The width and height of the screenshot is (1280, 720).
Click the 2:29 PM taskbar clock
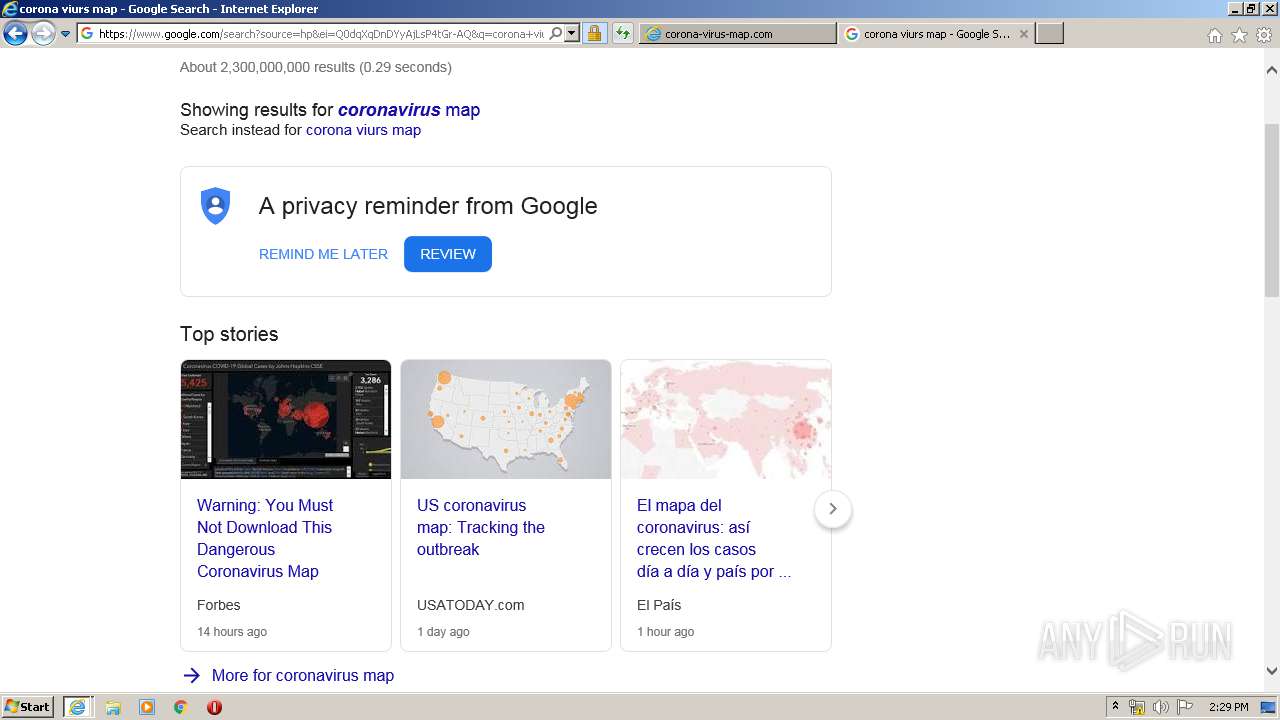point(1228,707)
